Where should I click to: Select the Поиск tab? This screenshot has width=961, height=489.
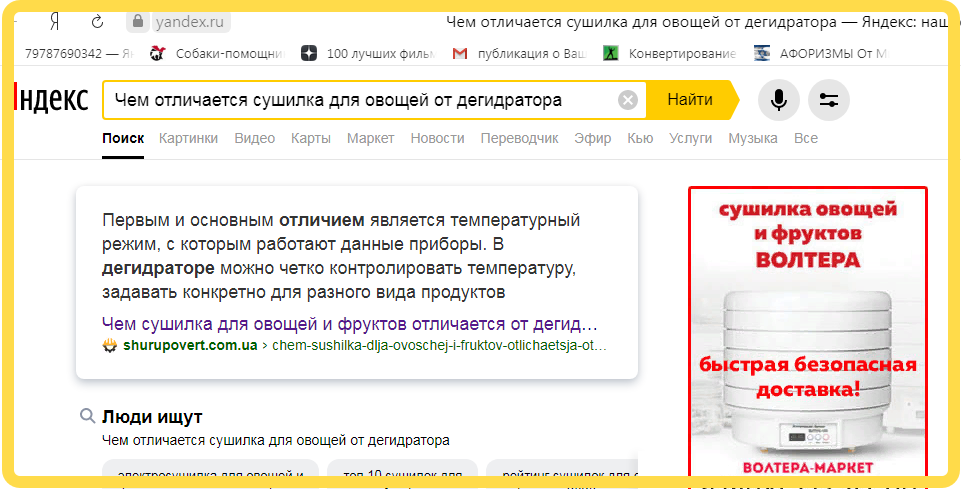tap(123, 138)
